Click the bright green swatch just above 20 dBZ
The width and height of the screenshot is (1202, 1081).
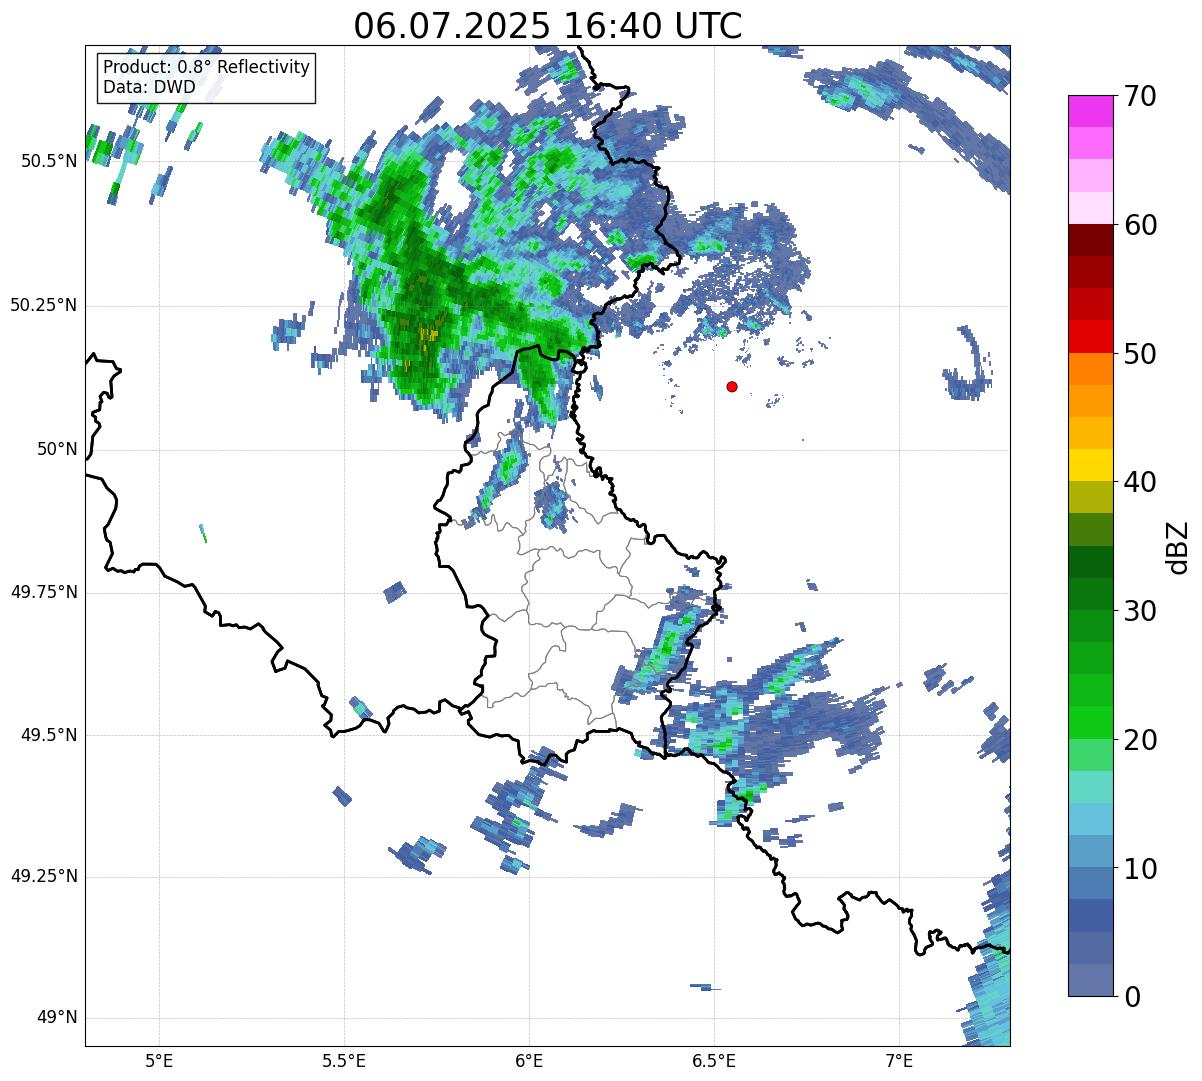click(x=1090, y=723)
